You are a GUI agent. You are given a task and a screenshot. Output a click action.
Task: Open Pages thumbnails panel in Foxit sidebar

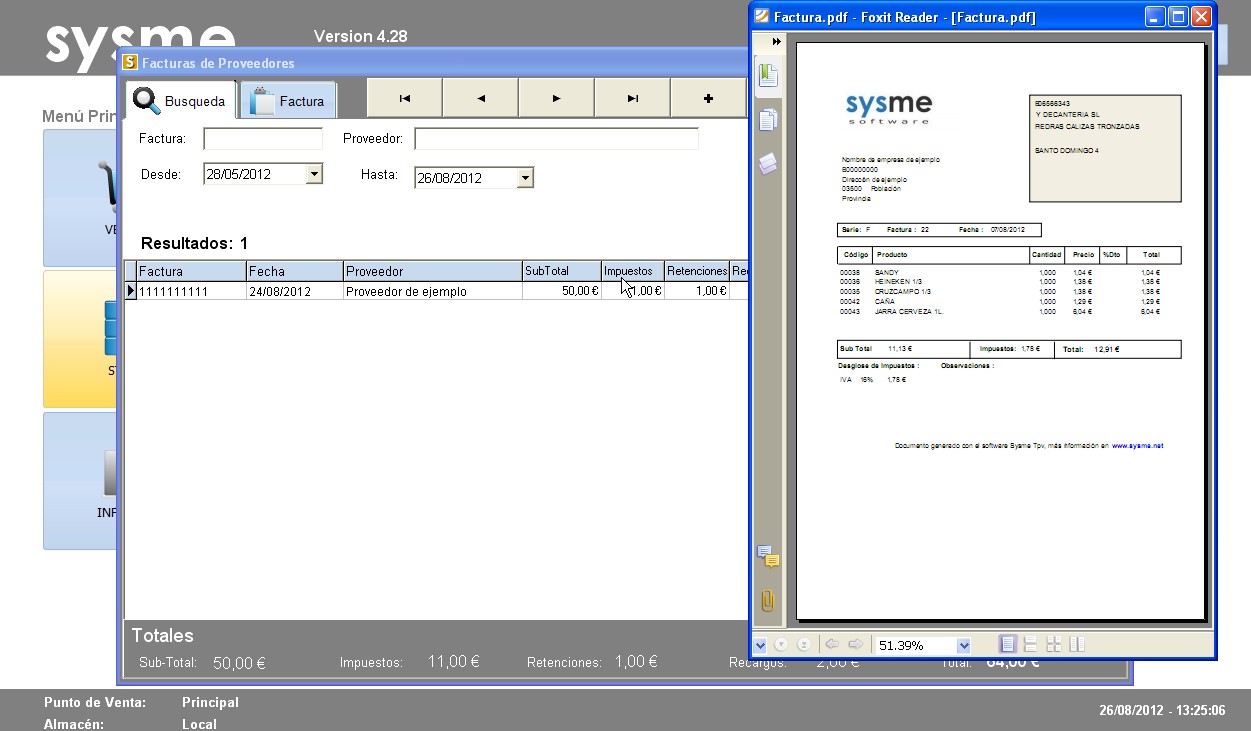pyautogui.click(x=768, y=119)
